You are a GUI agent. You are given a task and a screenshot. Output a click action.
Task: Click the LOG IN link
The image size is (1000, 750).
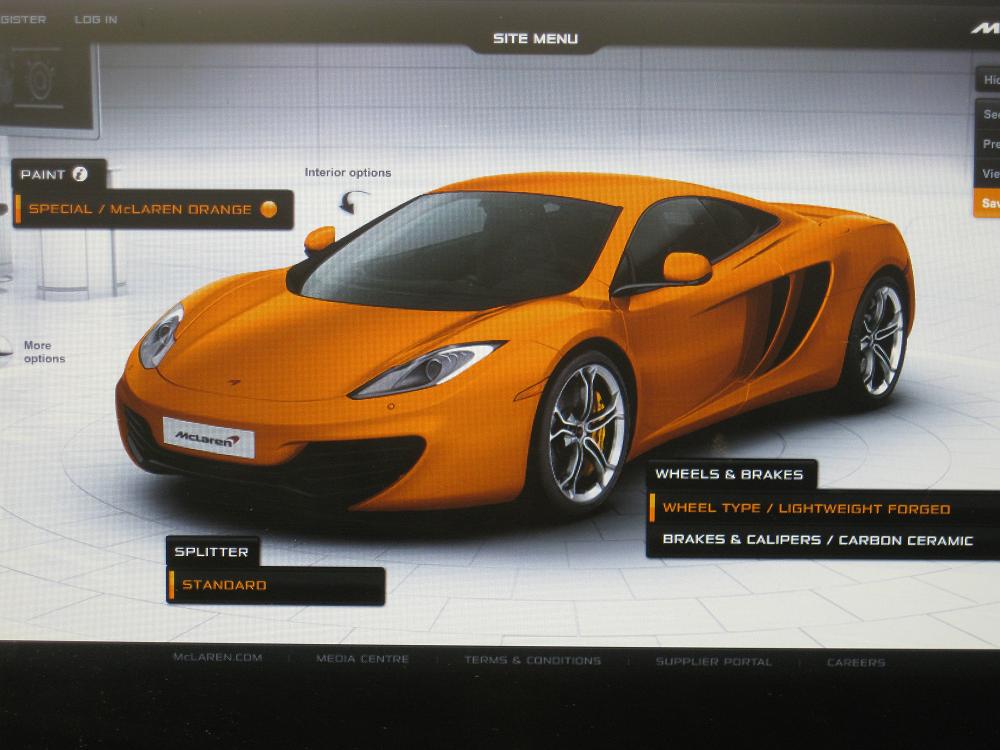(x=96, y=20)
